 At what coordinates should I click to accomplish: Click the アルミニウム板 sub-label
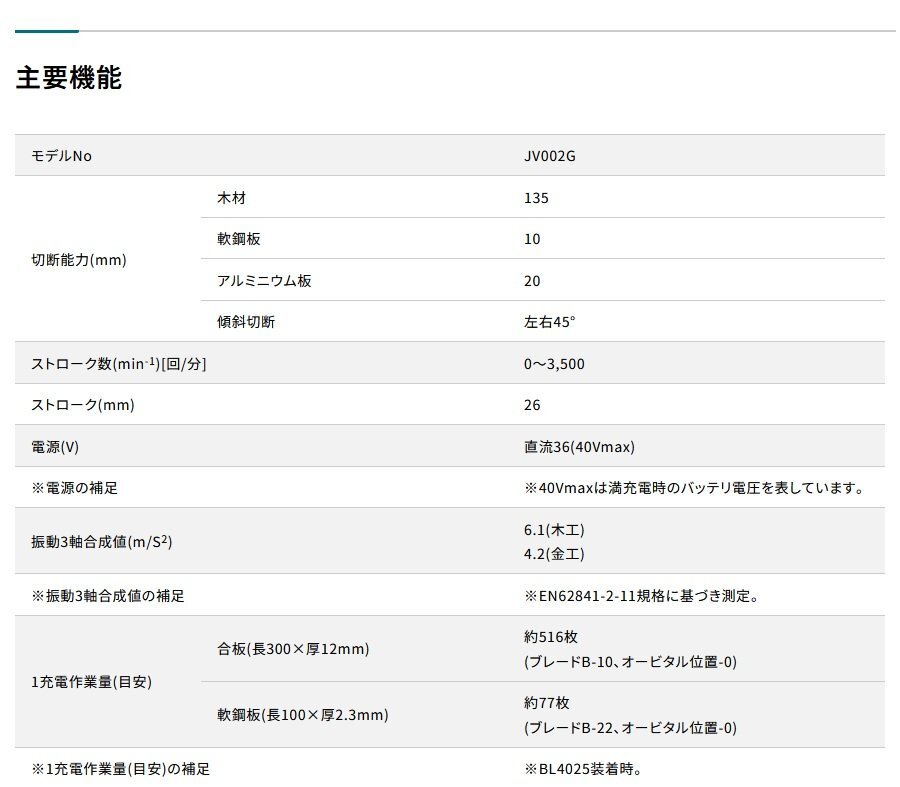click(x=264, y=281)
